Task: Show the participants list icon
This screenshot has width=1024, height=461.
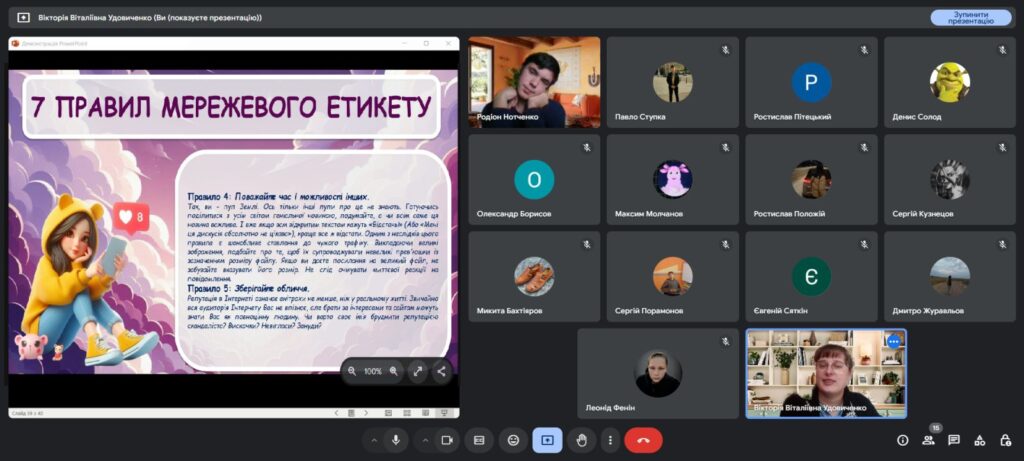Action: click(x=928, y=440)
